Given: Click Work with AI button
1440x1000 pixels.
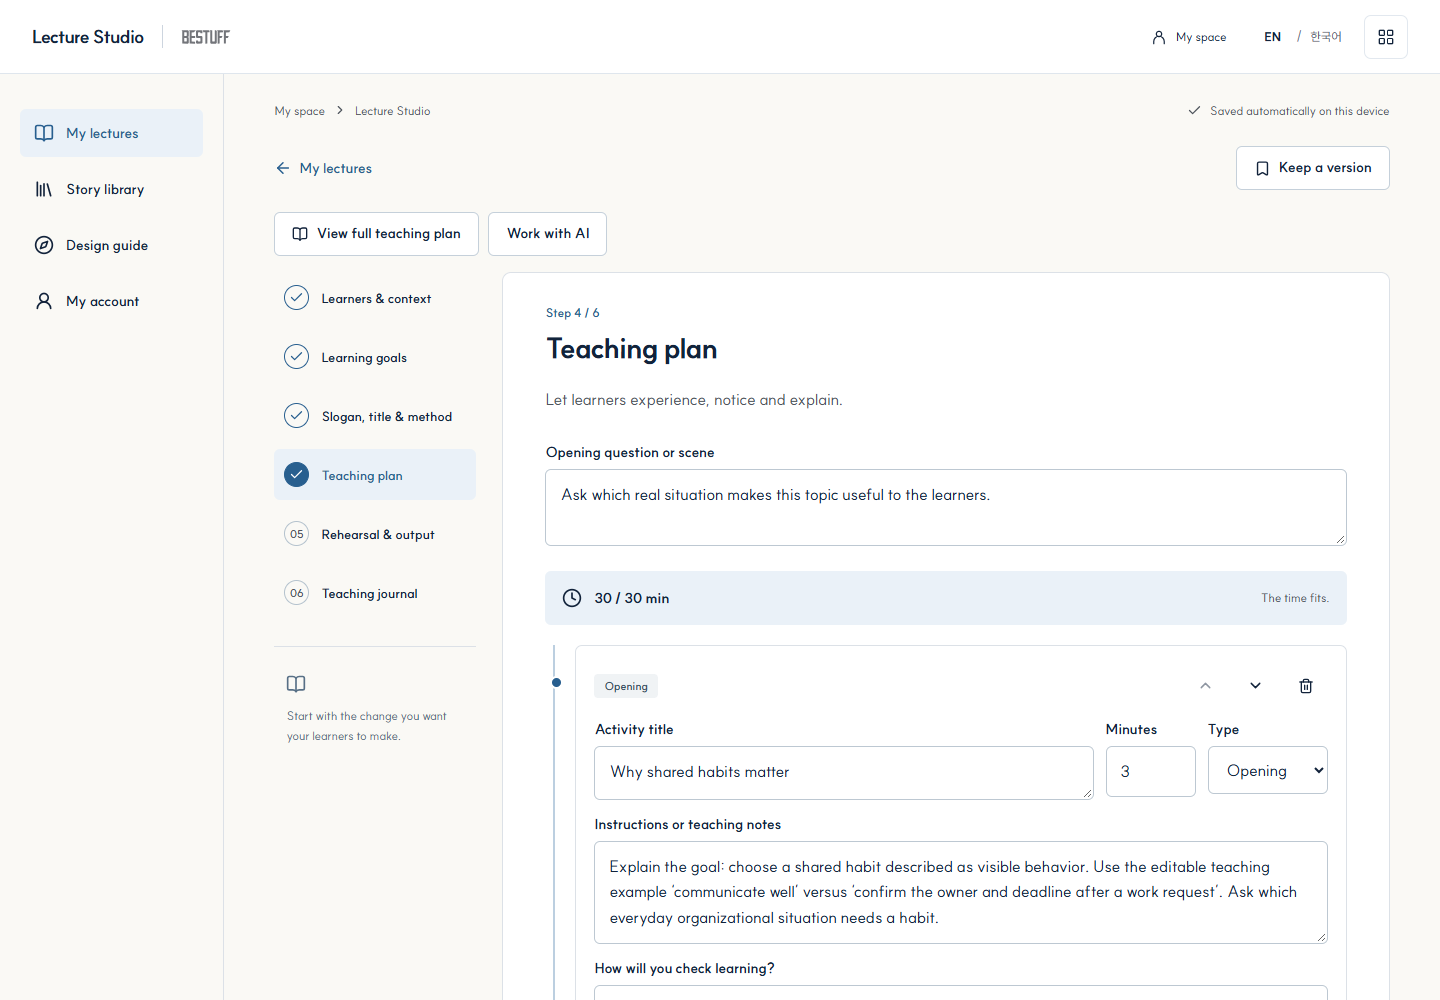Looking at the screenshot, I should pos(547,234).
